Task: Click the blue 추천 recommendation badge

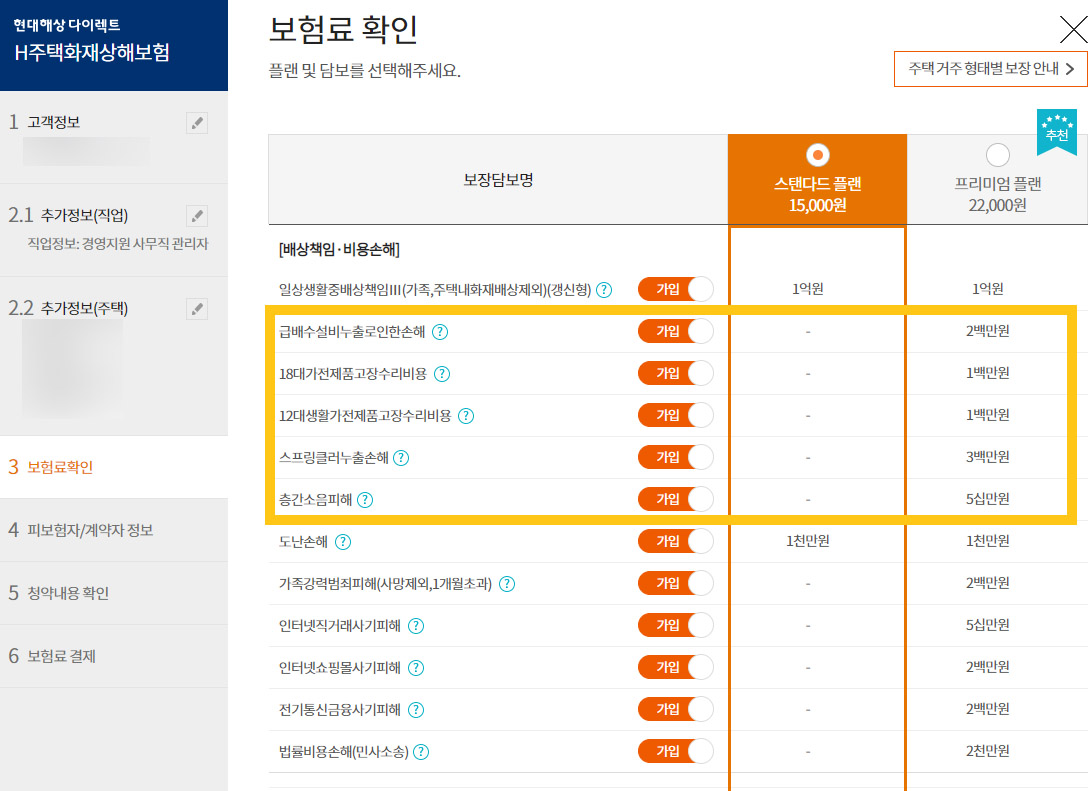Action: [x=1057, y=131]
